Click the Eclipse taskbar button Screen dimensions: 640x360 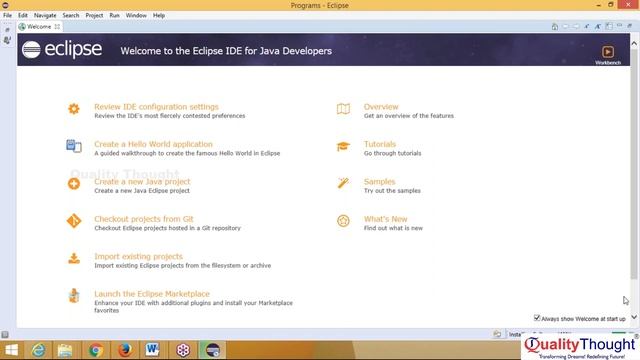coord(213,350)
